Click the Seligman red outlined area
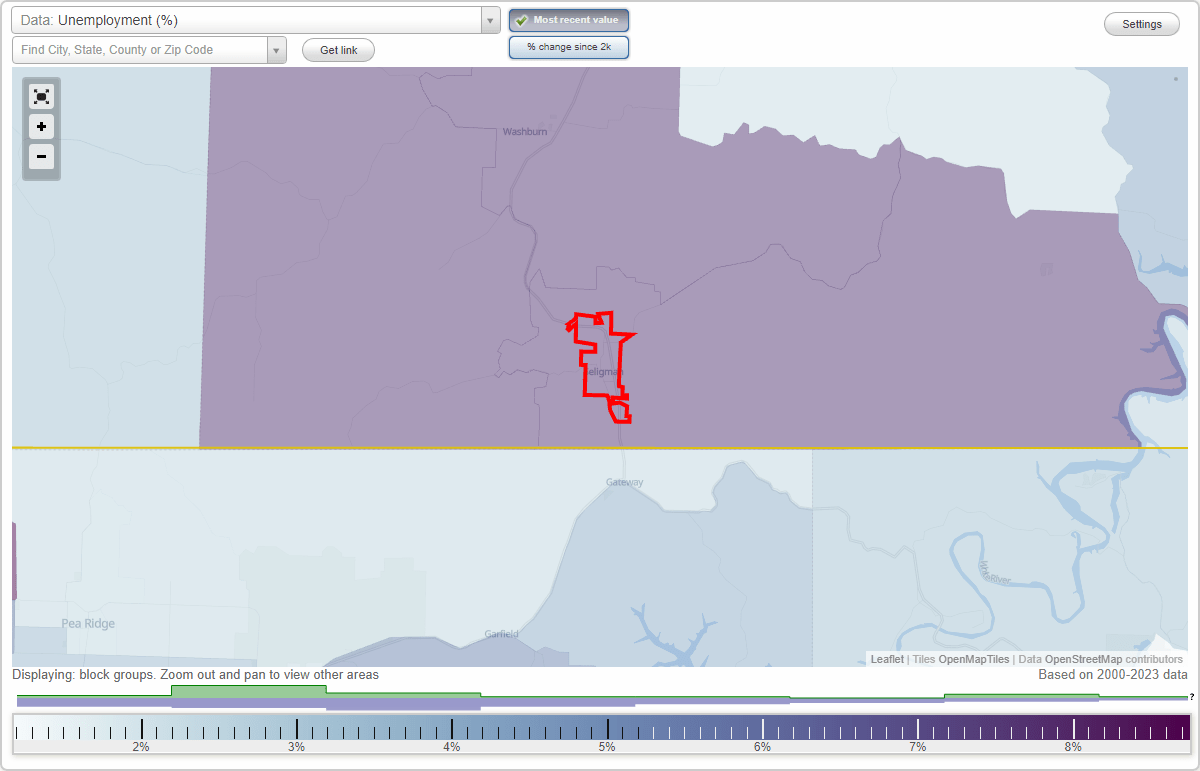Viewport: 1200px width, 771px height. click(x=603, y=366)
